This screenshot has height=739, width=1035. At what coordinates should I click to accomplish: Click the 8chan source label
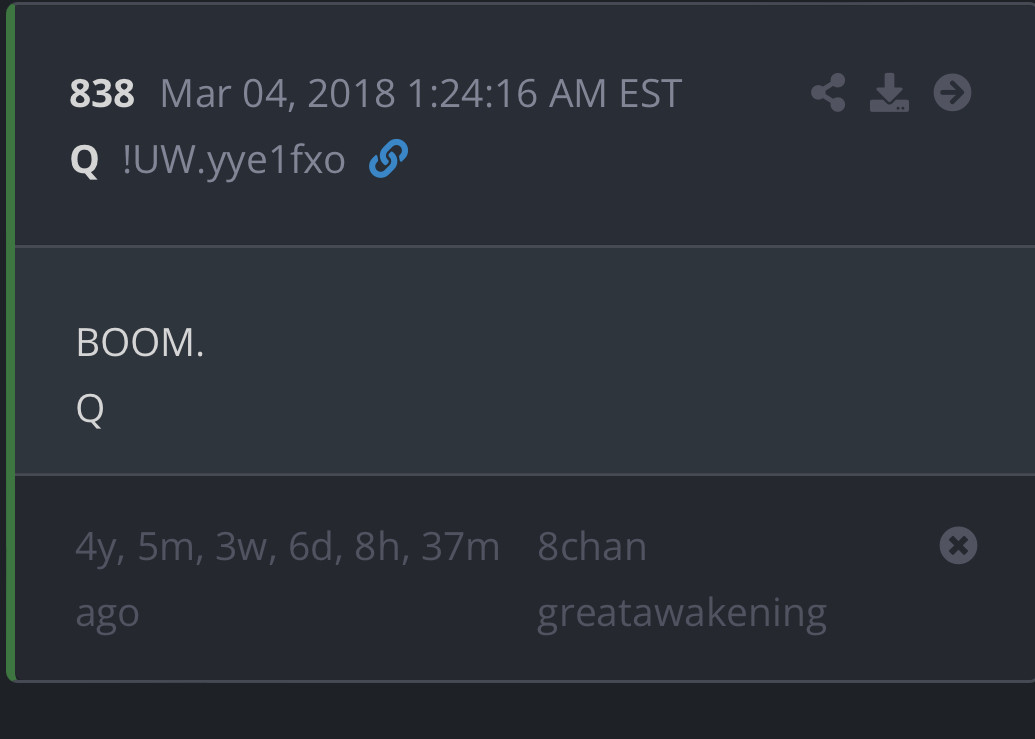pyautogui.click(x=592, y=547)
